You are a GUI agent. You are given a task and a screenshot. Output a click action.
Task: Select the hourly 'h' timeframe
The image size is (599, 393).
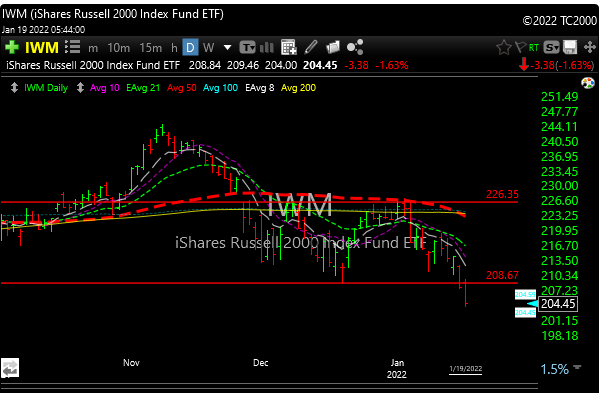coord(174,48)
